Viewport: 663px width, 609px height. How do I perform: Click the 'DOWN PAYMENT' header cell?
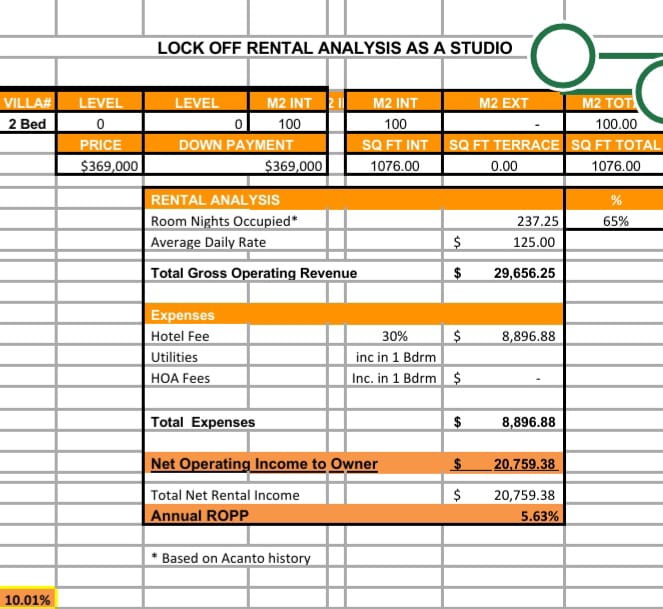point(236,145)
